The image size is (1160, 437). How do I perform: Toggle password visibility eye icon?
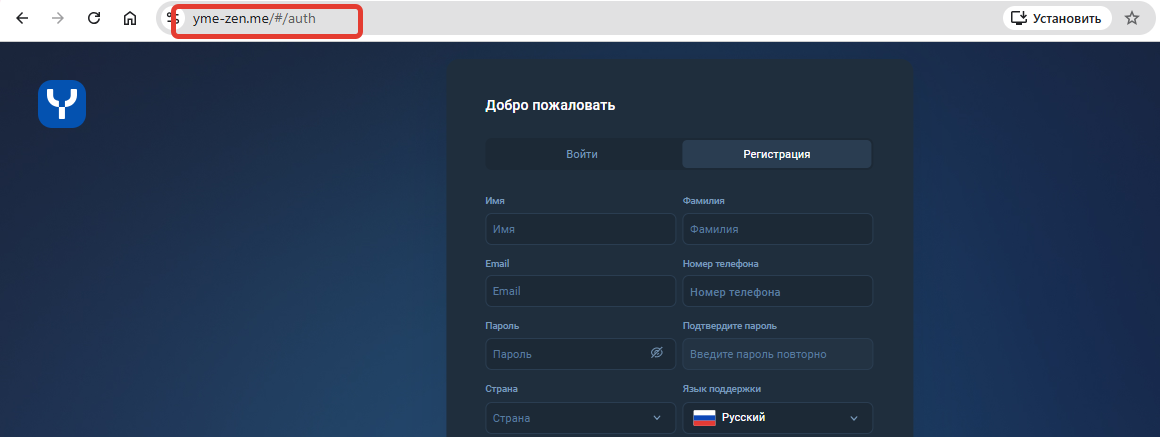click(x=656, y=353)
